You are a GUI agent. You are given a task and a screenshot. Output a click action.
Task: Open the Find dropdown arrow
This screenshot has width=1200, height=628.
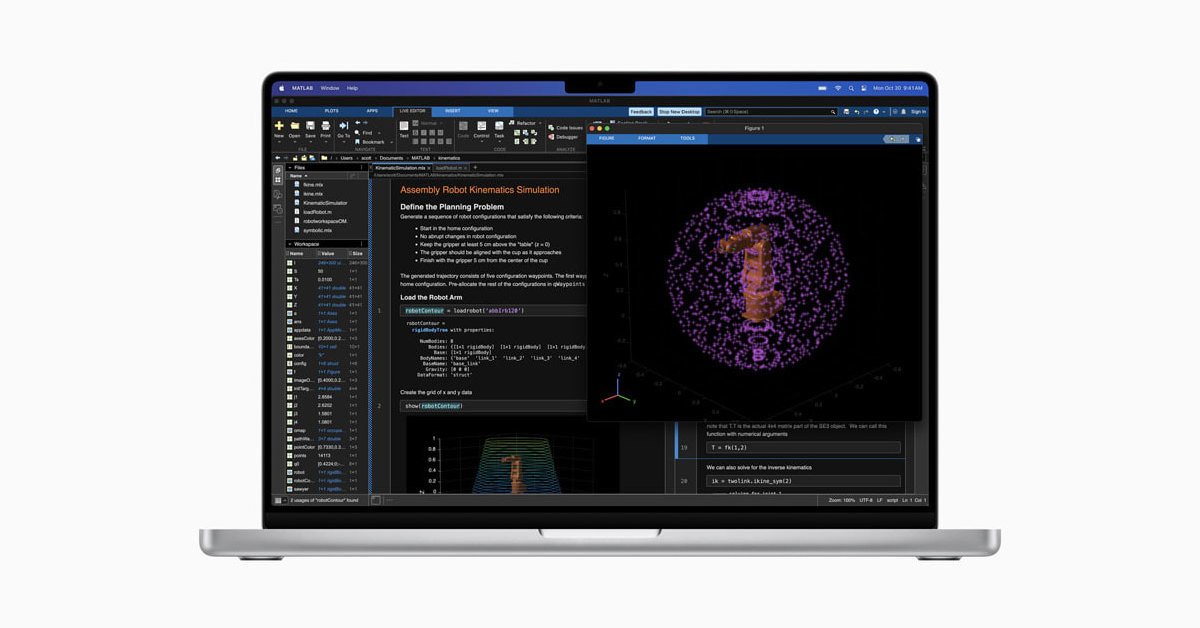tap(380, 132)
